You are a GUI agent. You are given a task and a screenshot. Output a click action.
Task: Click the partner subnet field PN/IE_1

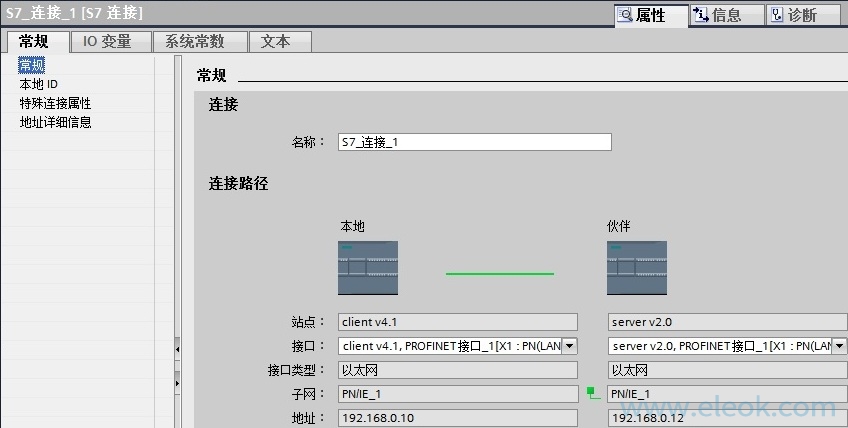[726, 394]
